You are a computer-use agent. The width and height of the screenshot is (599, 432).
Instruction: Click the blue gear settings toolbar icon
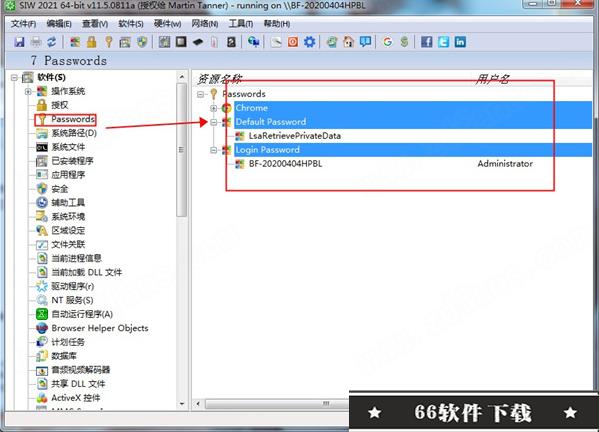click(x=309, y=42)
